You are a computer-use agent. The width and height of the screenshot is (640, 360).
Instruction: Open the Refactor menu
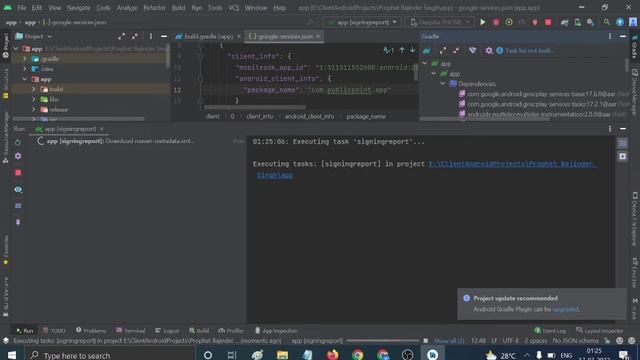click(154, 8)
